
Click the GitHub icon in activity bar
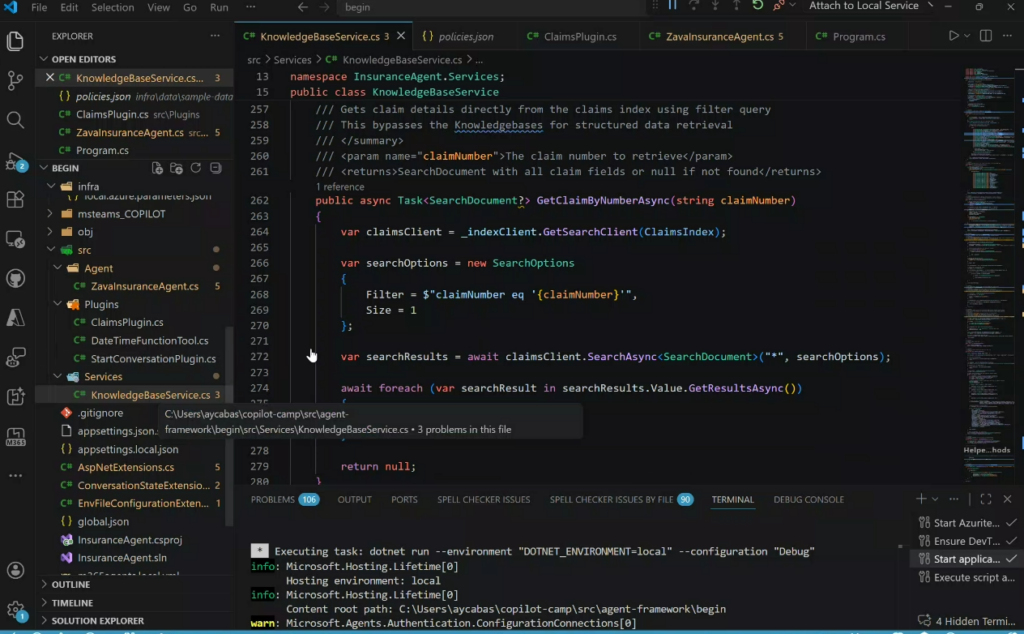(15, 278)
